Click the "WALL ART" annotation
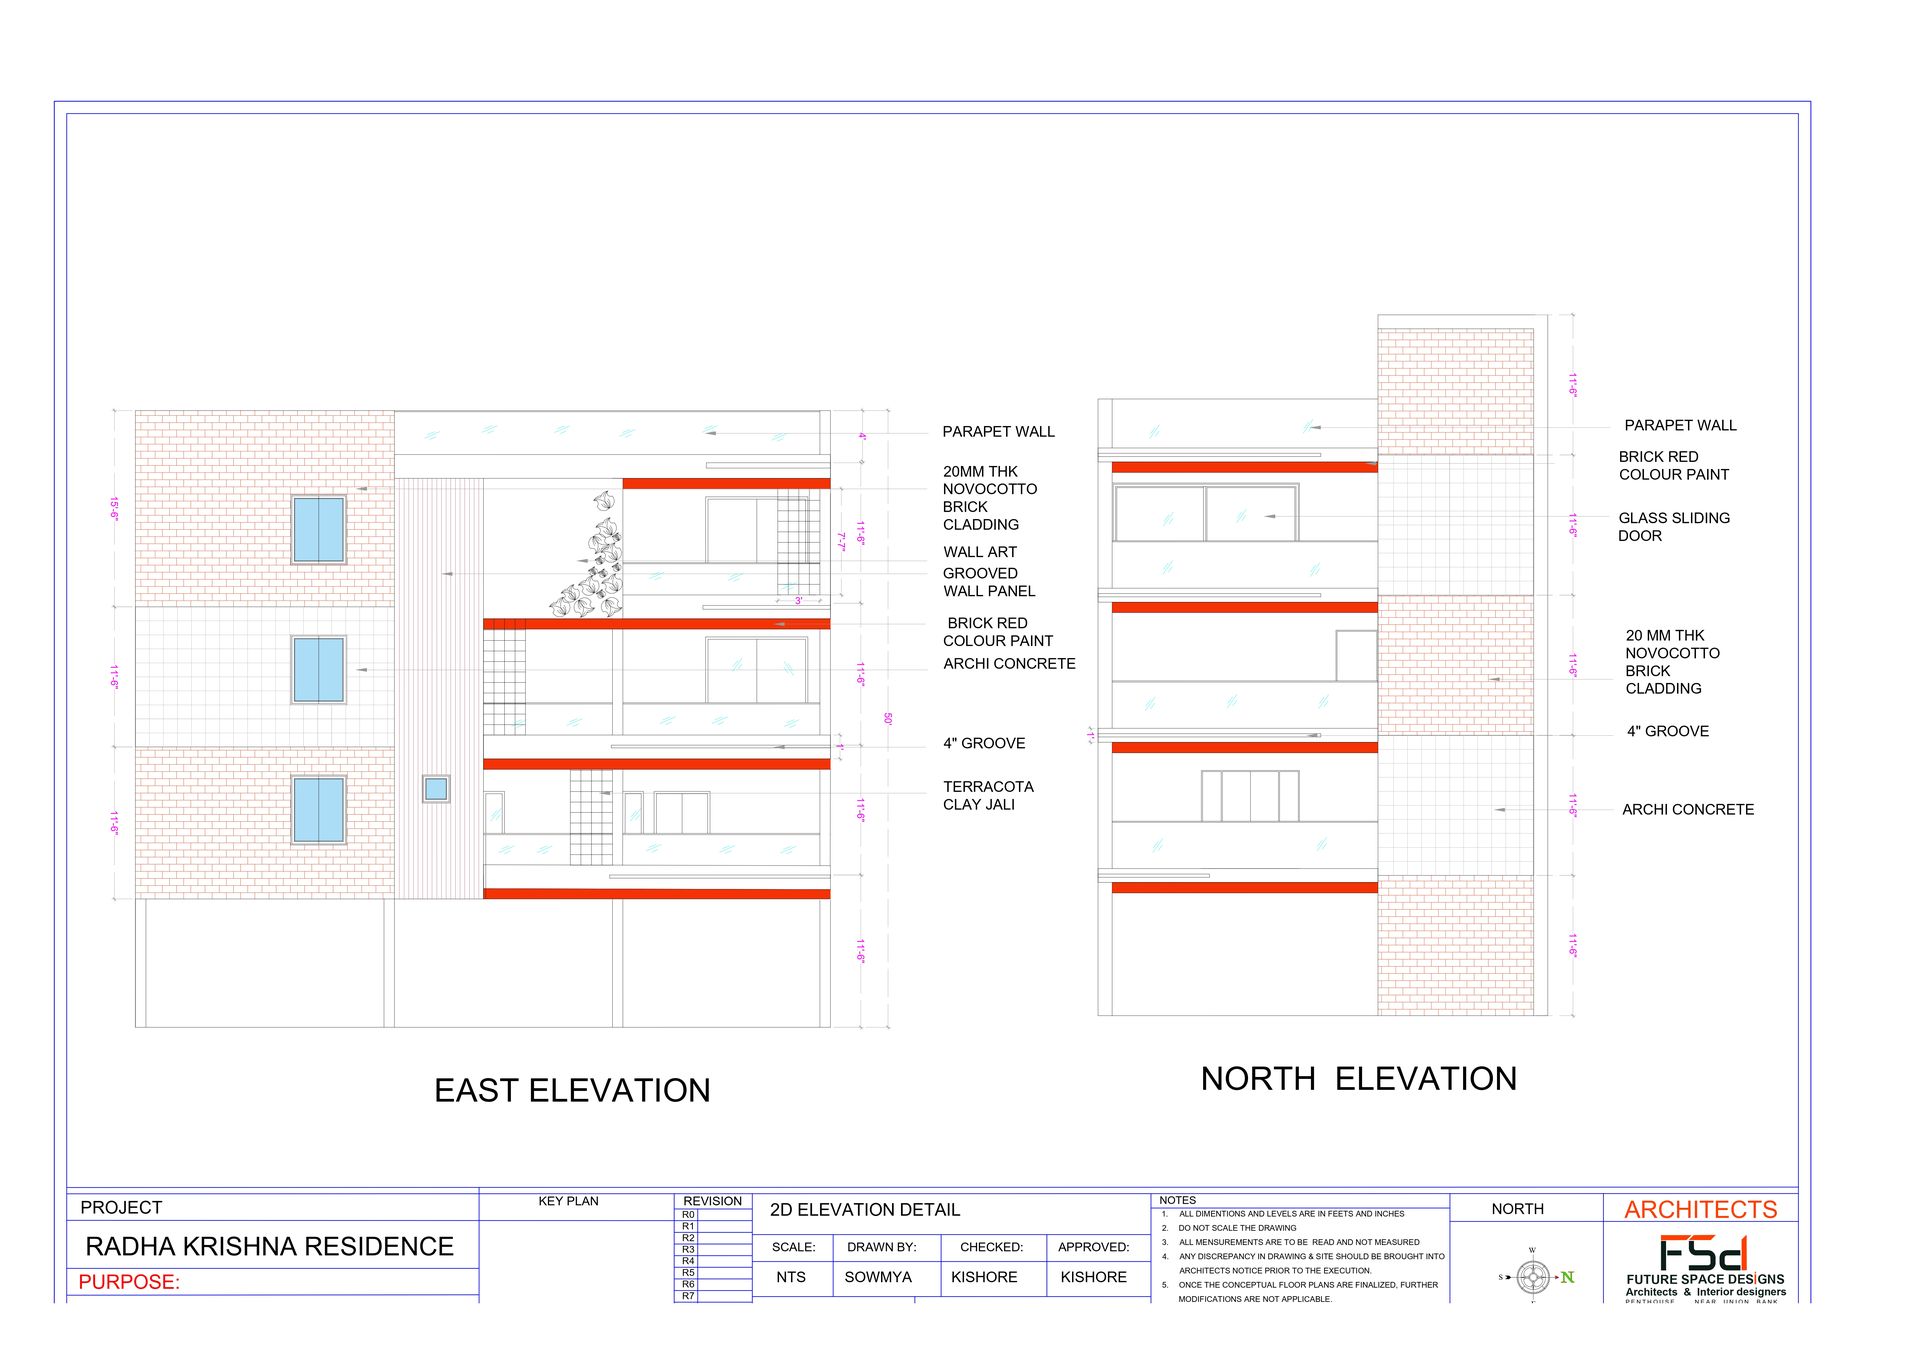The image size is (1920, 1358). [980, 552]
